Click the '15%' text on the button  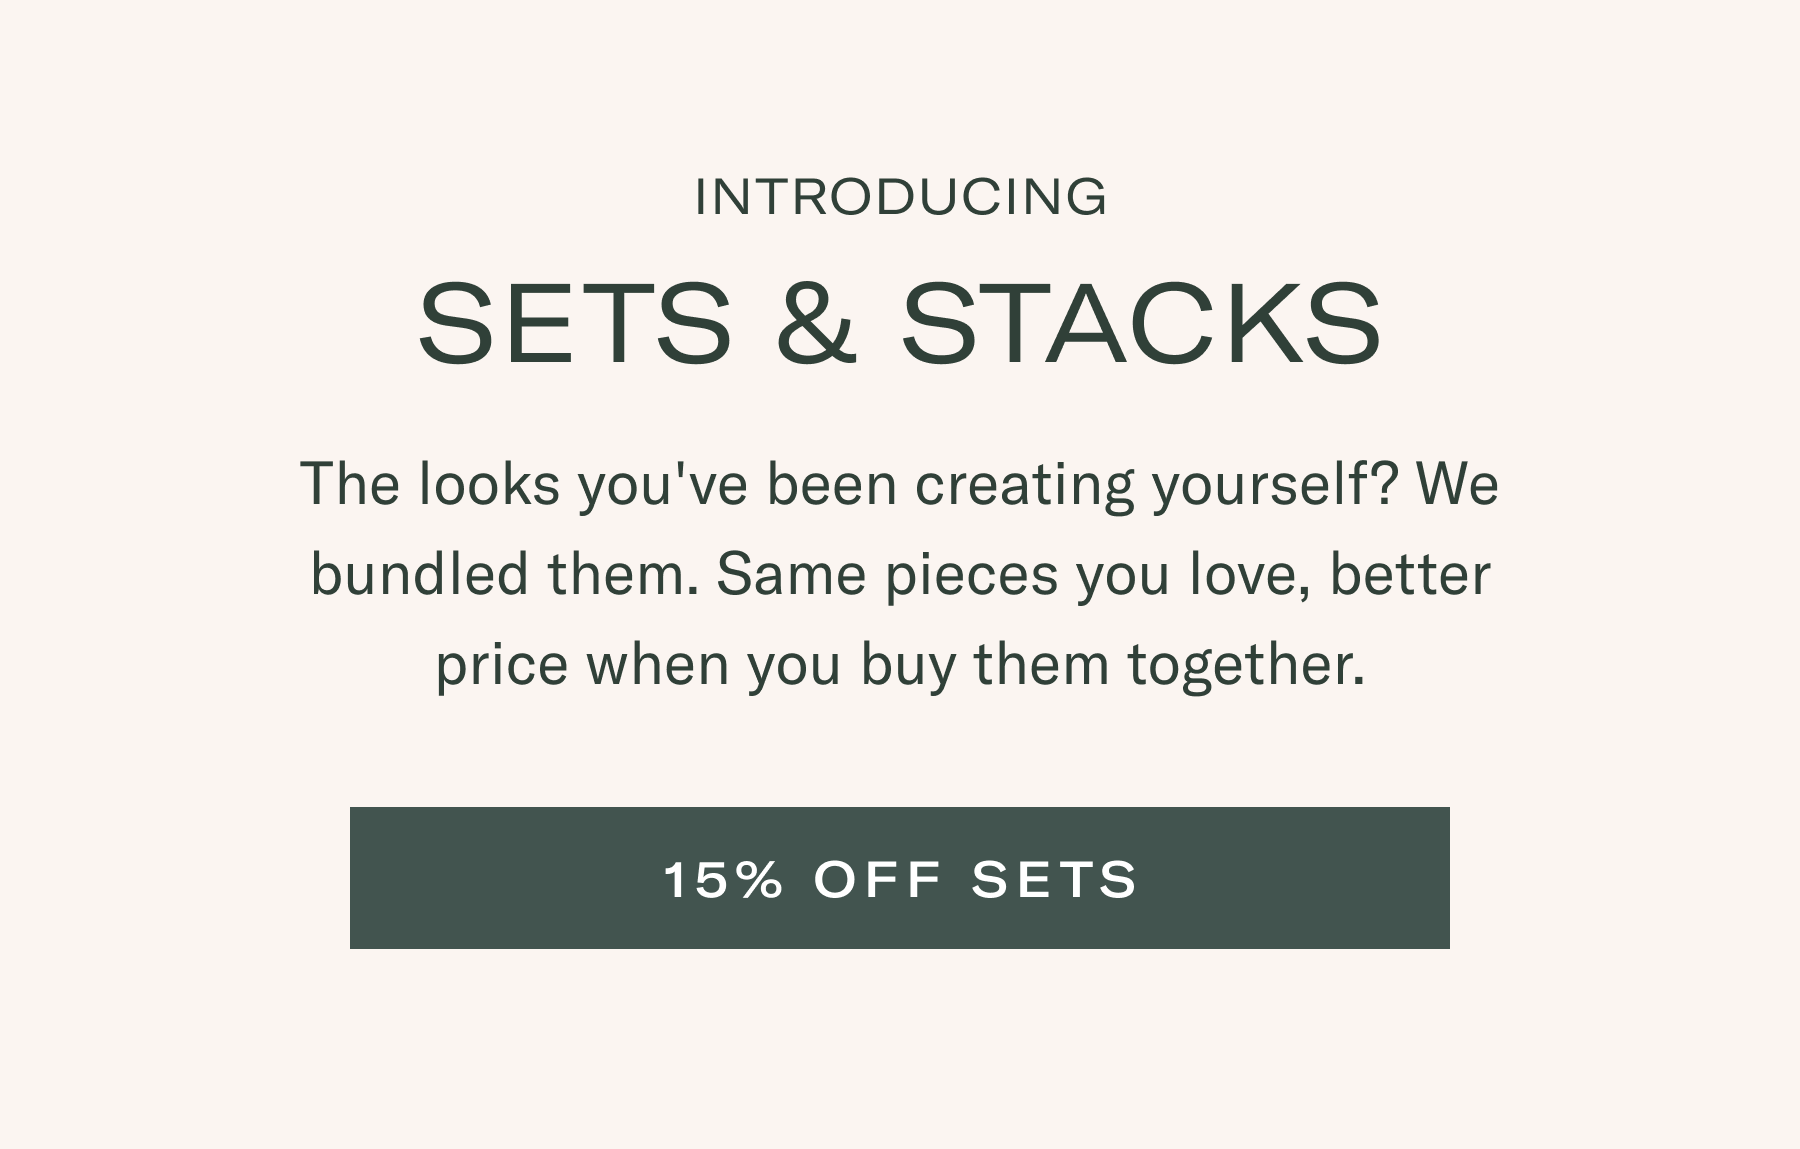(723, 879)
